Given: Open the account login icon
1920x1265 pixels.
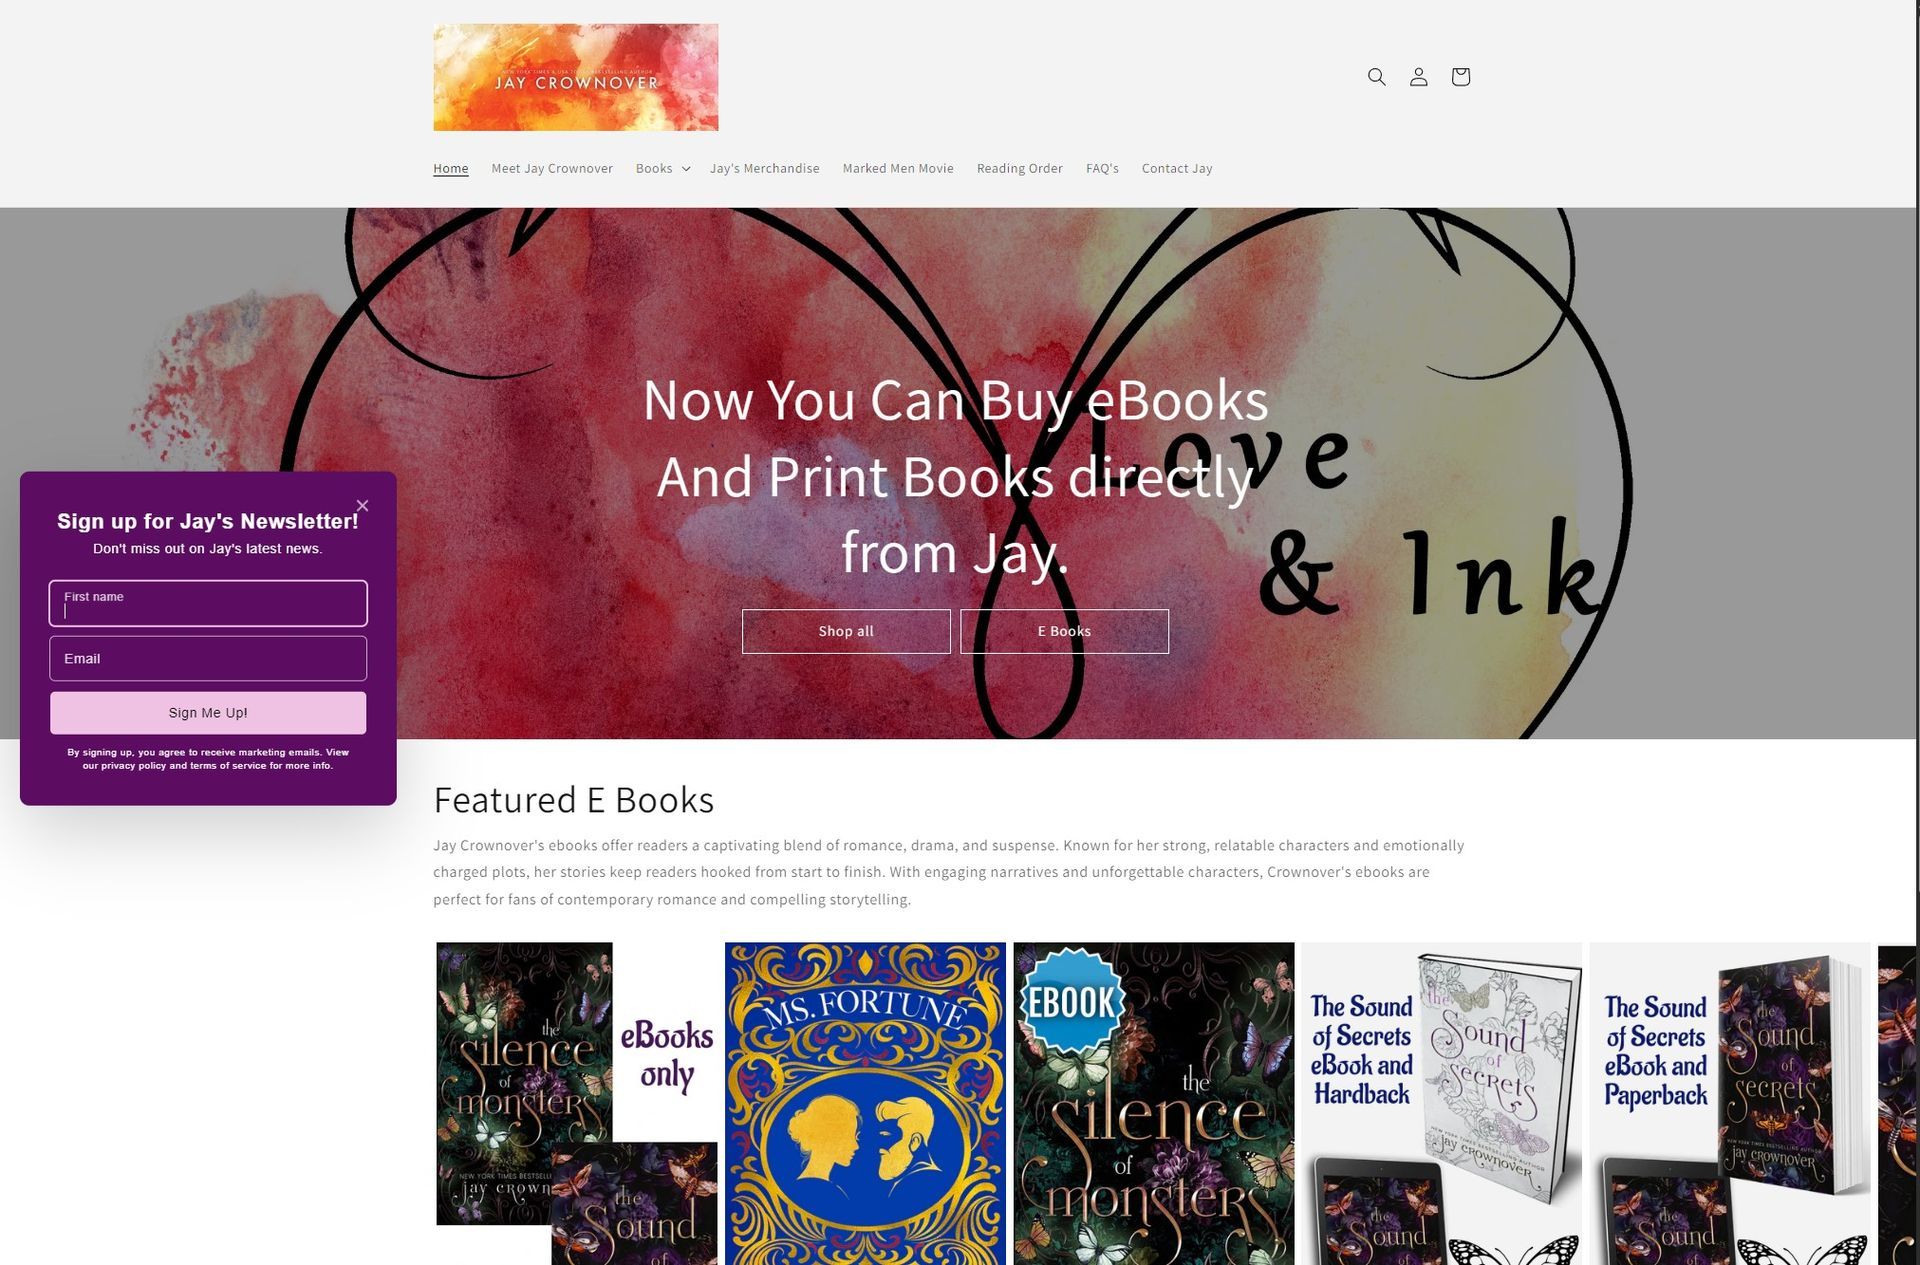Looking at the screenshot, I should click(1418, 77).
